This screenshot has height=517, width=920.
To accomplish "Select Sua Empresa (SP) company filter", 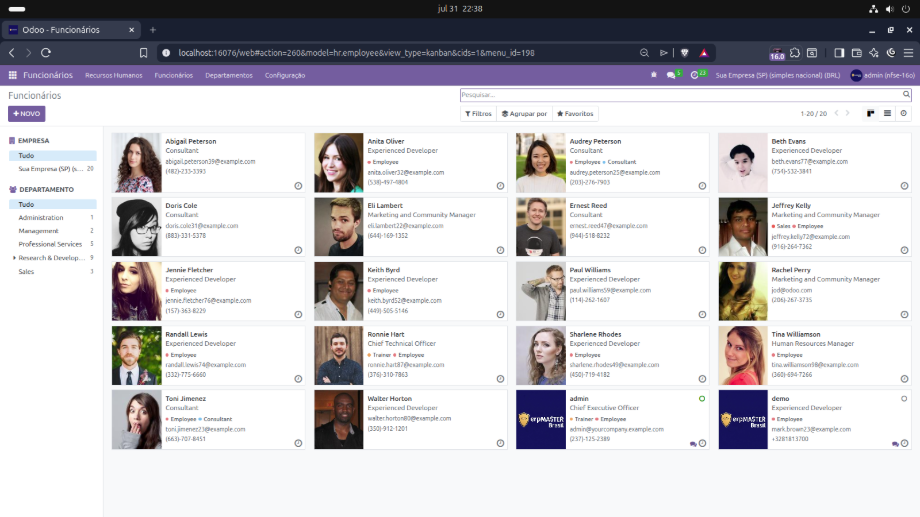I will pos(52,169).
